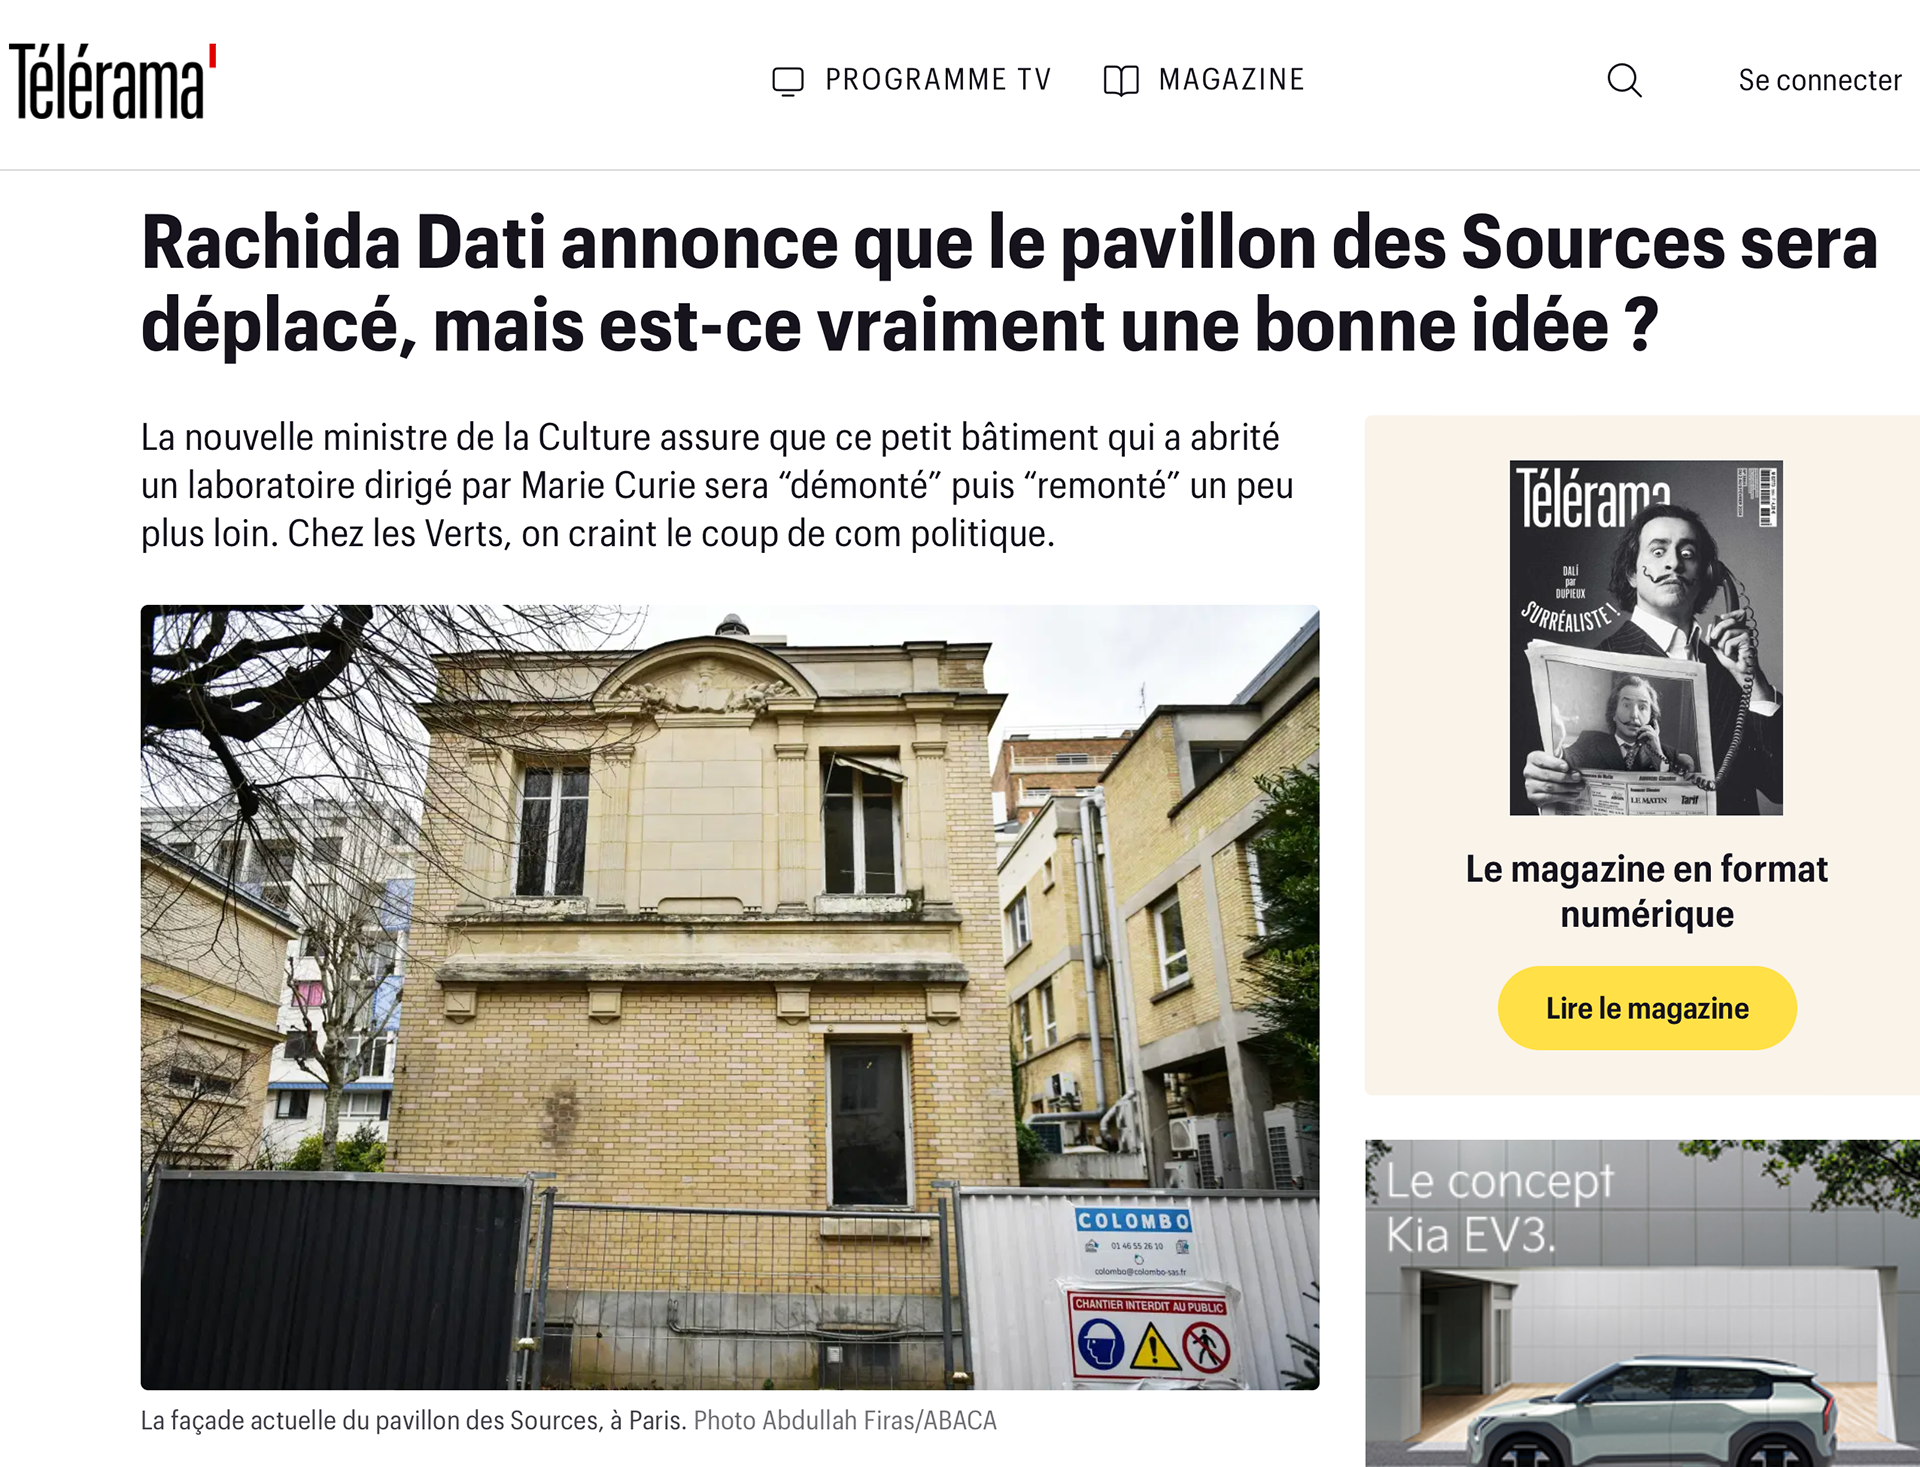Click the photo credit Abdullah Firas/ABACA
1920x1467 pixels.
(845, 1421)
